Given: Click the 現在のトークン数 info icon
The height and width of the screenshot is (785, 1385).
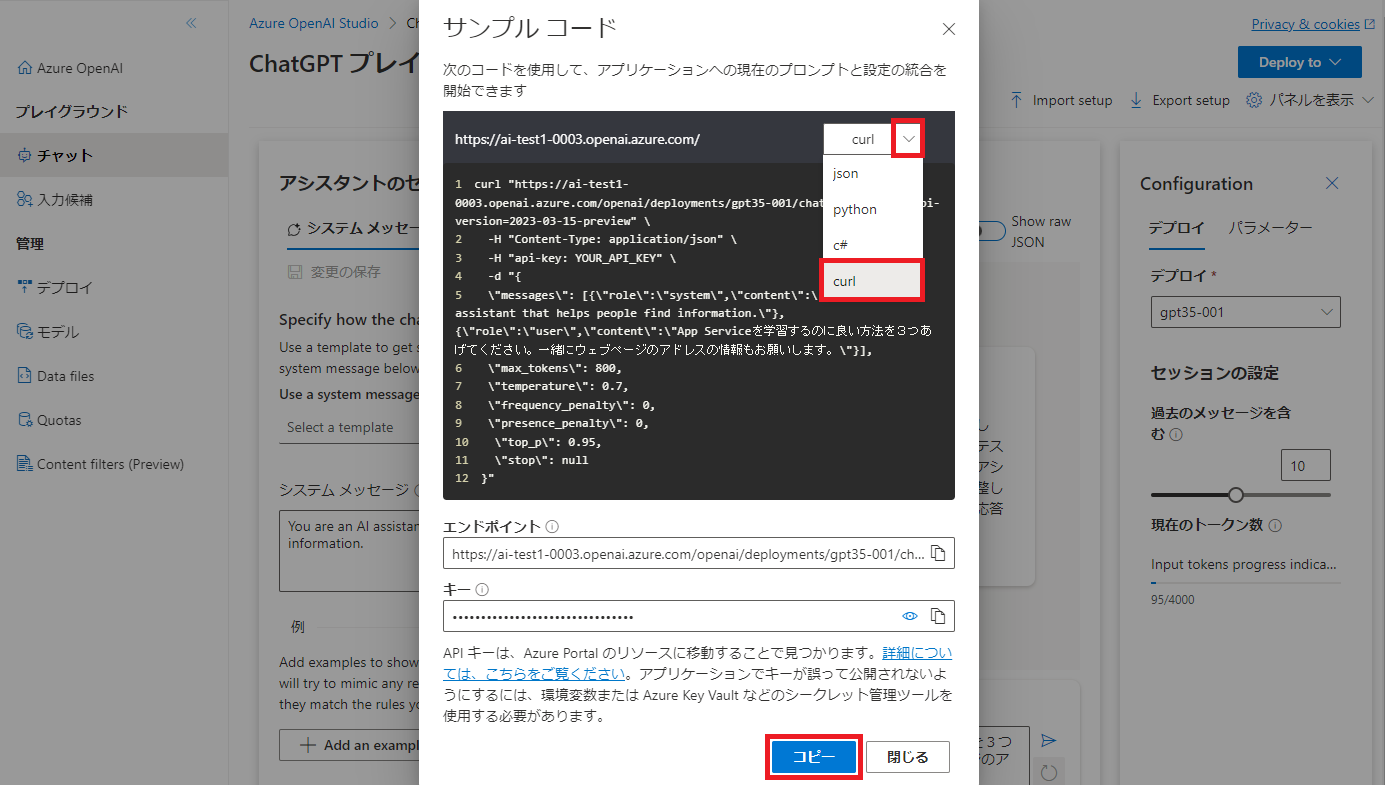Looking at the screenshot, I should click(1275, 525).
